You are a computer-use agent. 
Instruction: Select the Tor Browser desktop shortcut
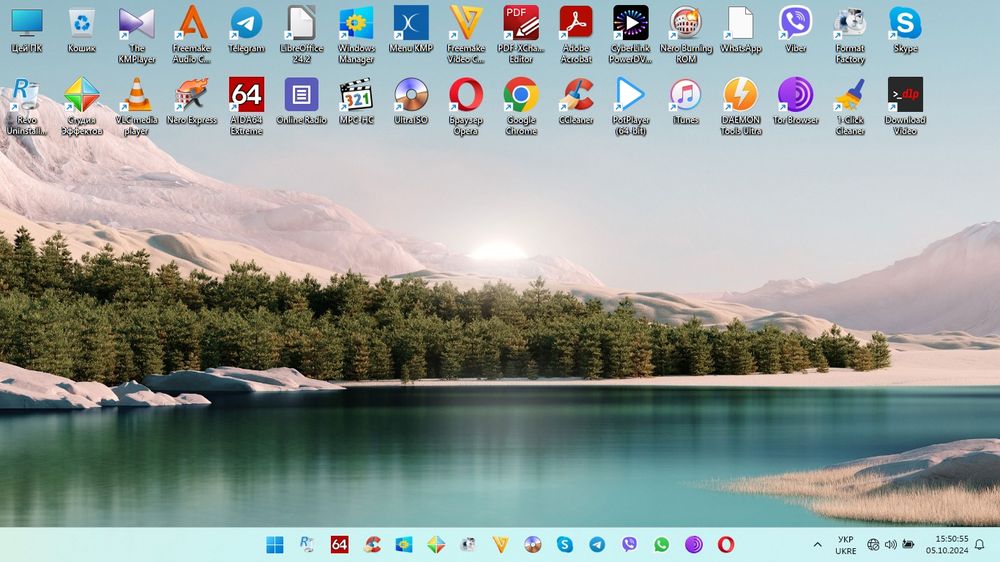point(795,102)
